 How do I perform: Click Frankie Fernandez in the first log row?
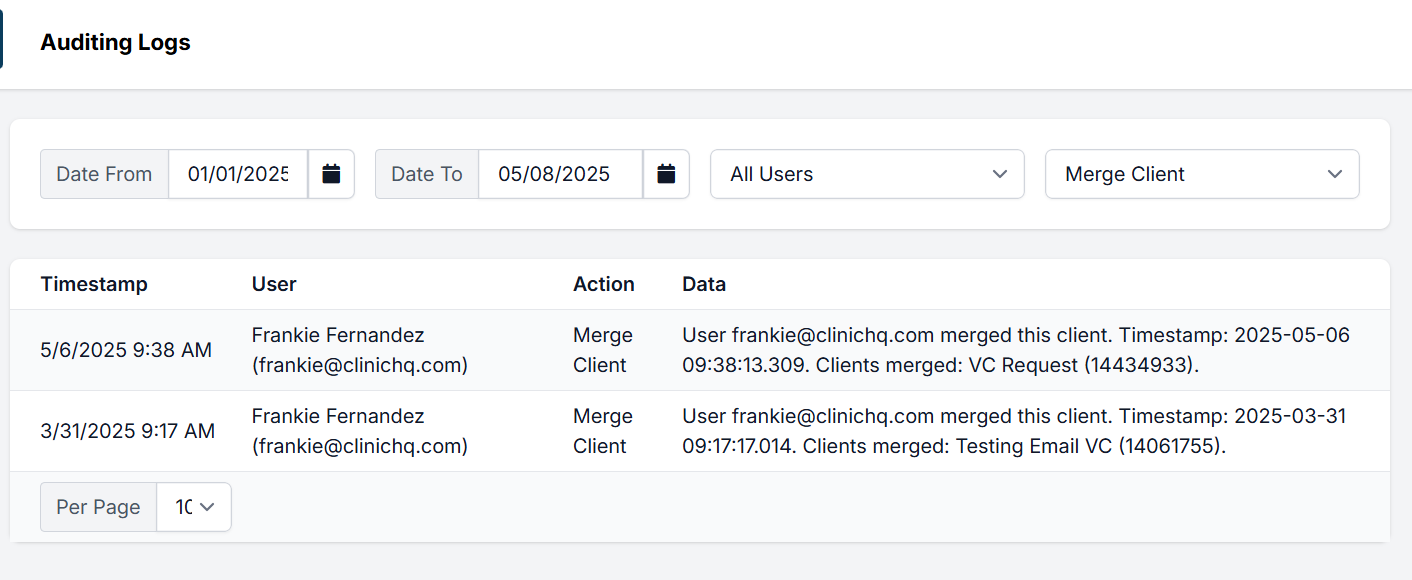coord(338,335)
